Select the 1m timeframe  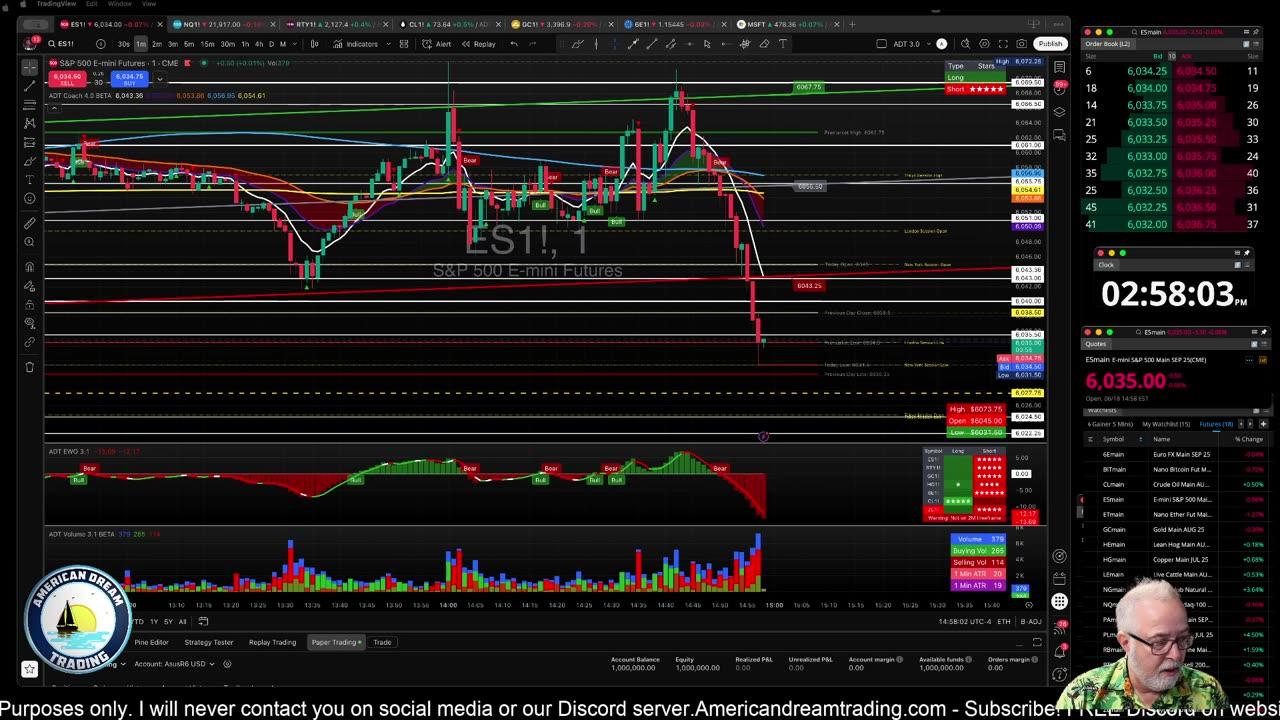tap(141, 44)
